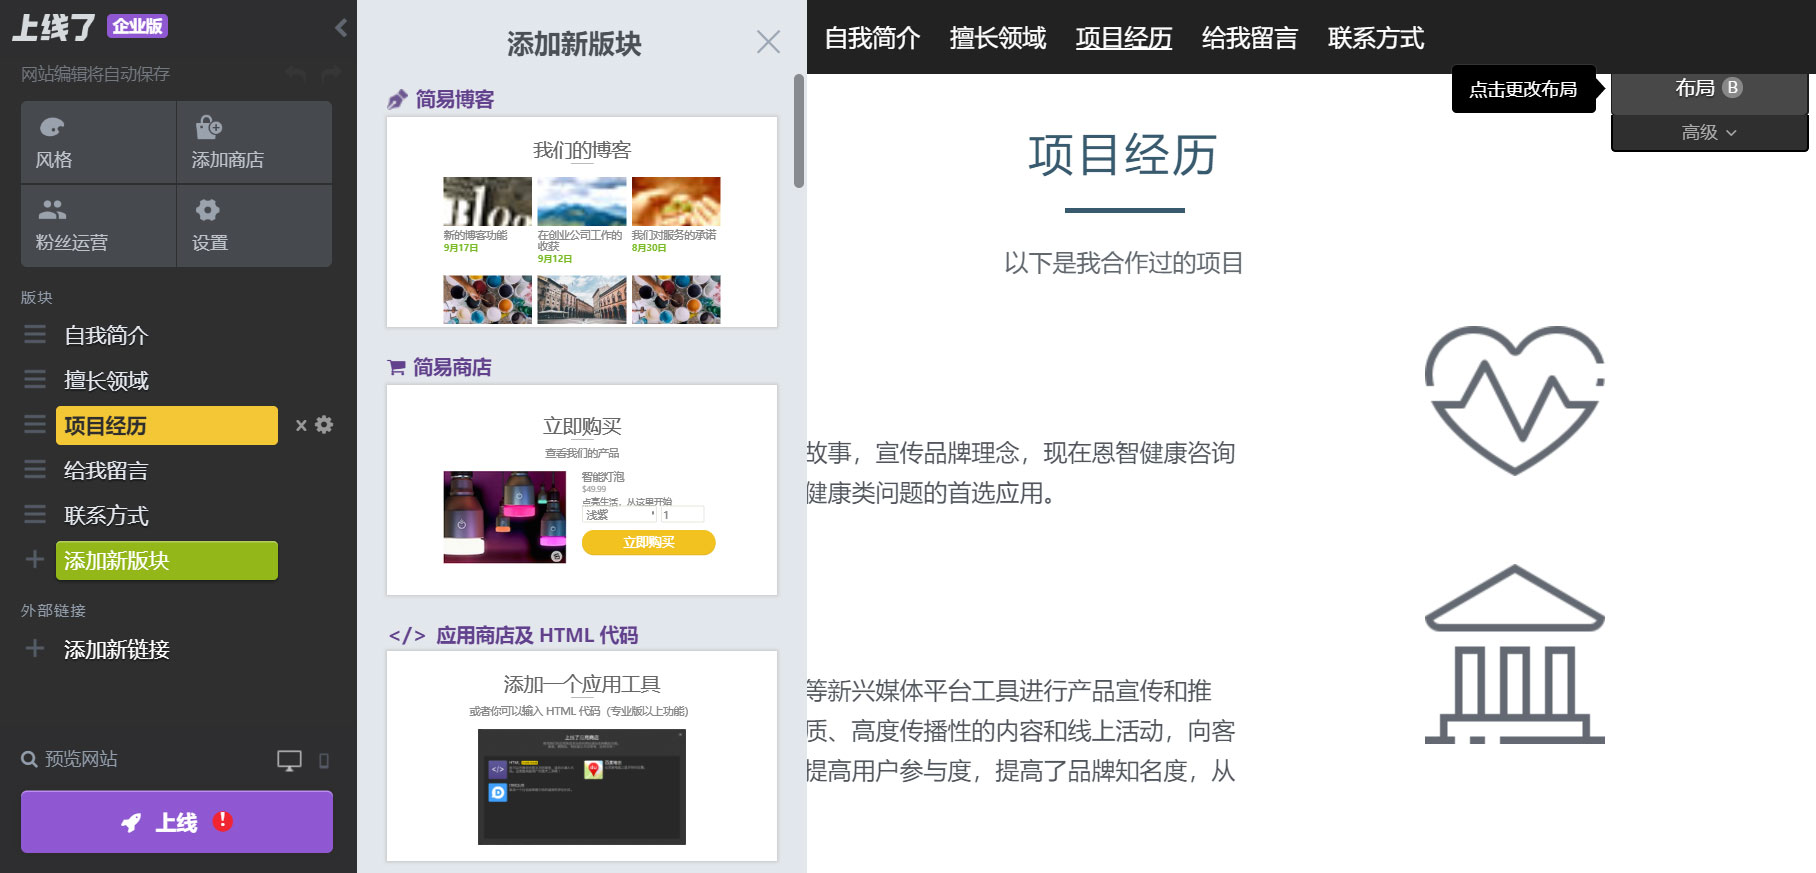Click the undo arrow icon
The width and height of the screenshot is (1816, 873).
click(295, 74)
